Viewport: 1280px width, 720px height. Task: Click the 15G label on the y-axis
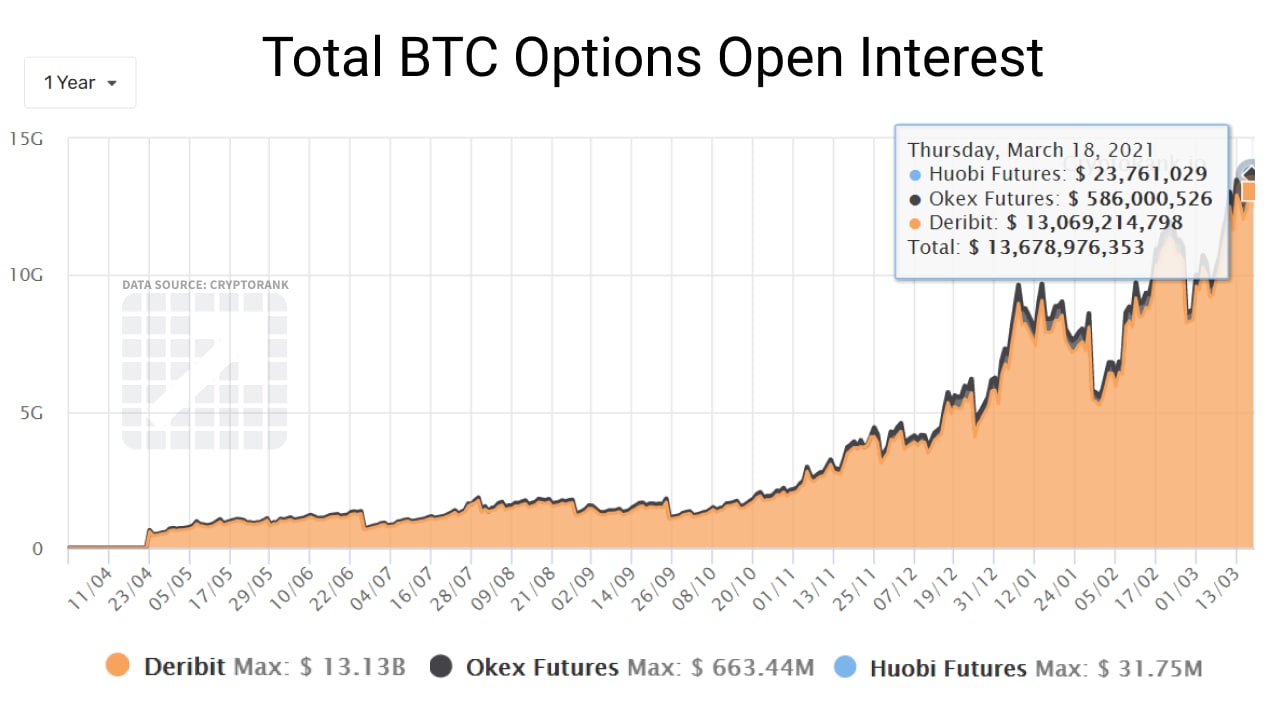pos(25,138)
